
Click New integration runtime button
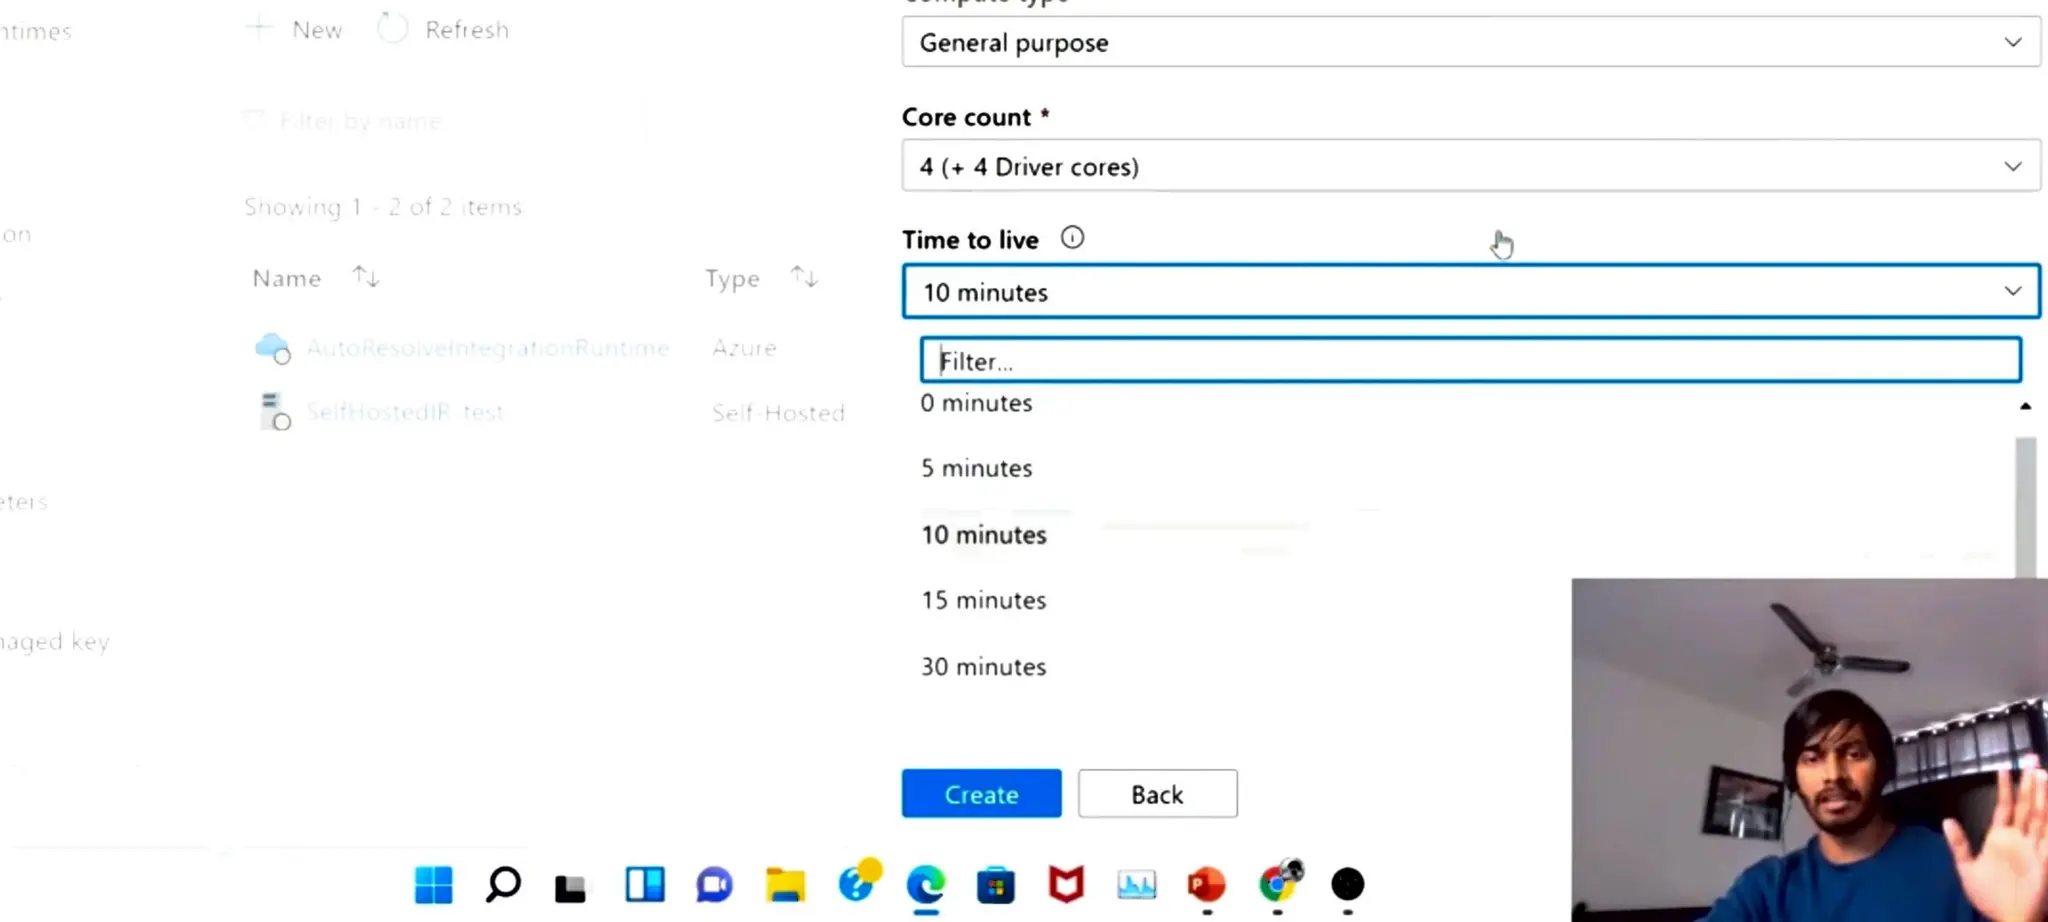[x=295, y=30]
